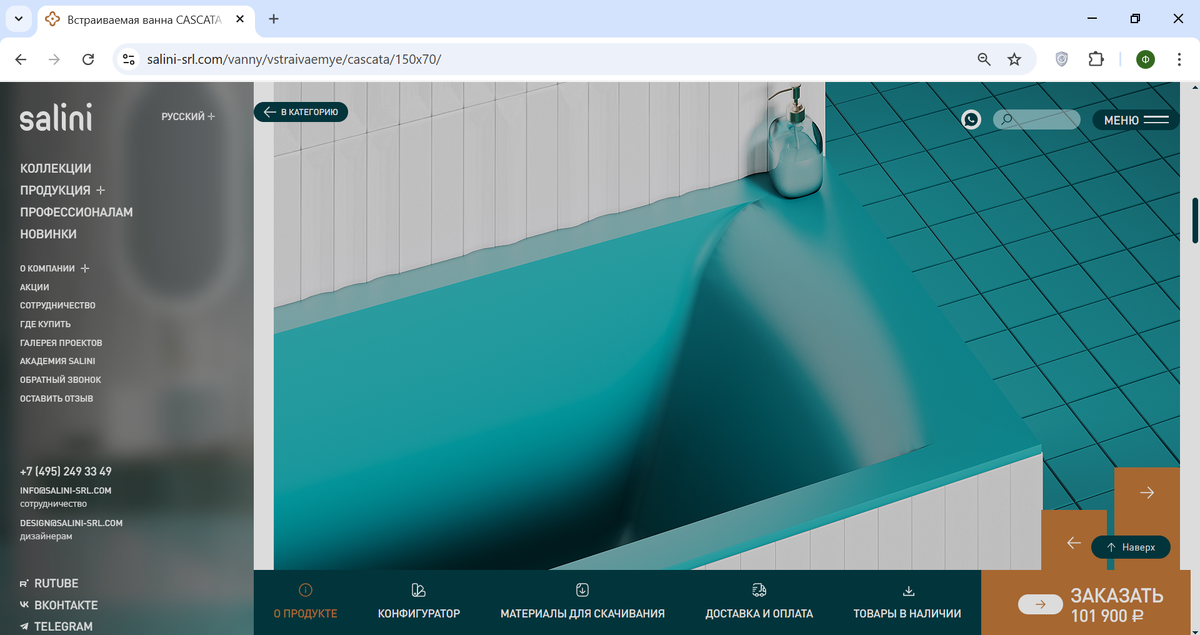Click the Наверх button
This screenshot has height=635, width=1200.
tap(1130, 547)
